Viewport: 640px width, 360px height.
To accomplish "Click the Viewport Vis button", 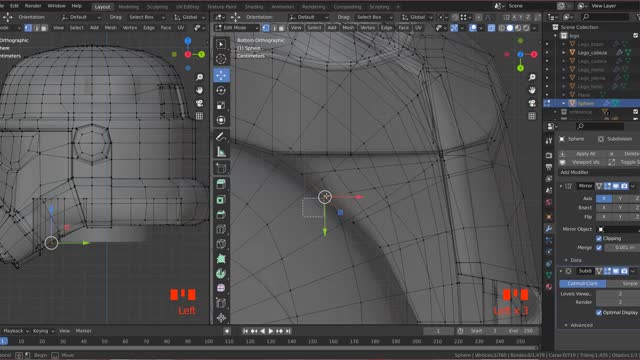I will (x=581, y=162).
